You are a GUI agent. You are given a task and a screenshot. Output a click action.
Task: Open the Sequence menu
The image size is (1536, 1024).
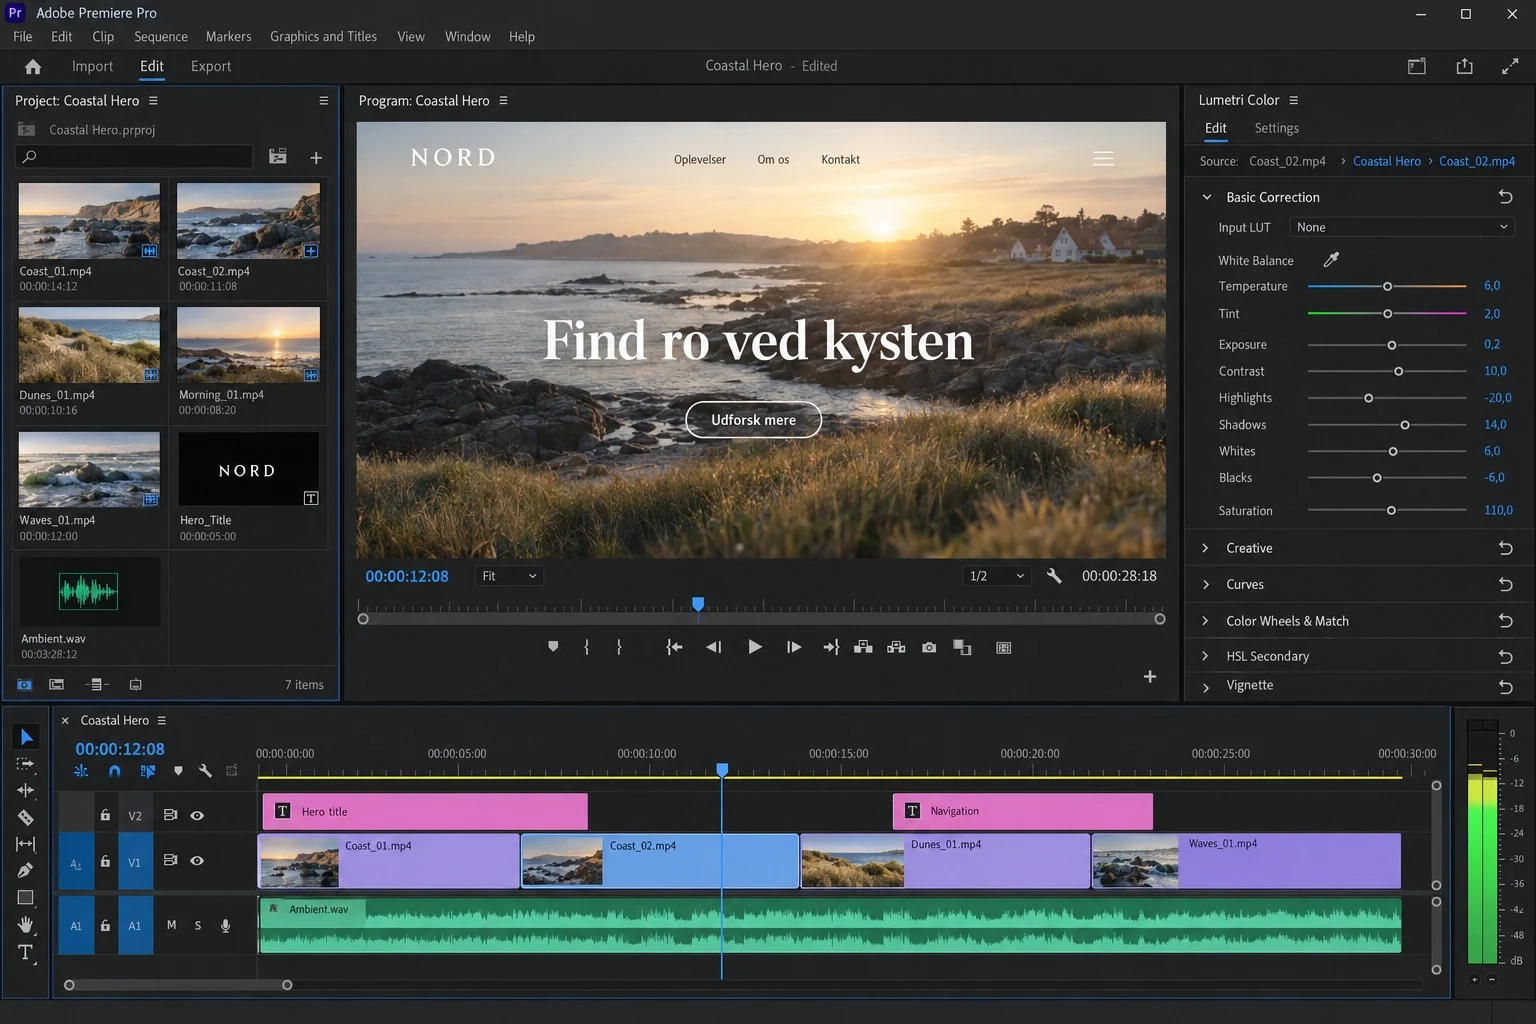coord(161,37)
